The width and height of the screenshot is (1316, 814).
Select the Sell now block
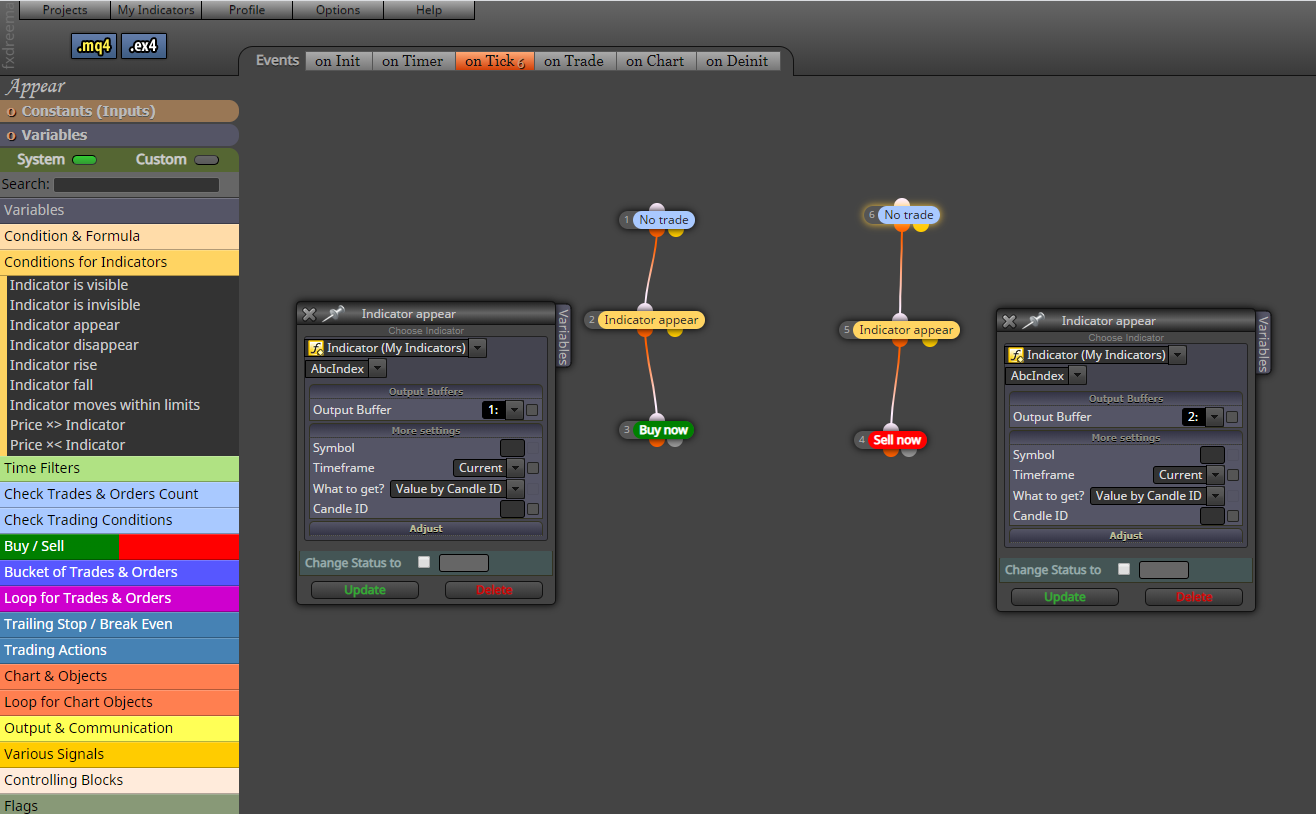(896, 440)
